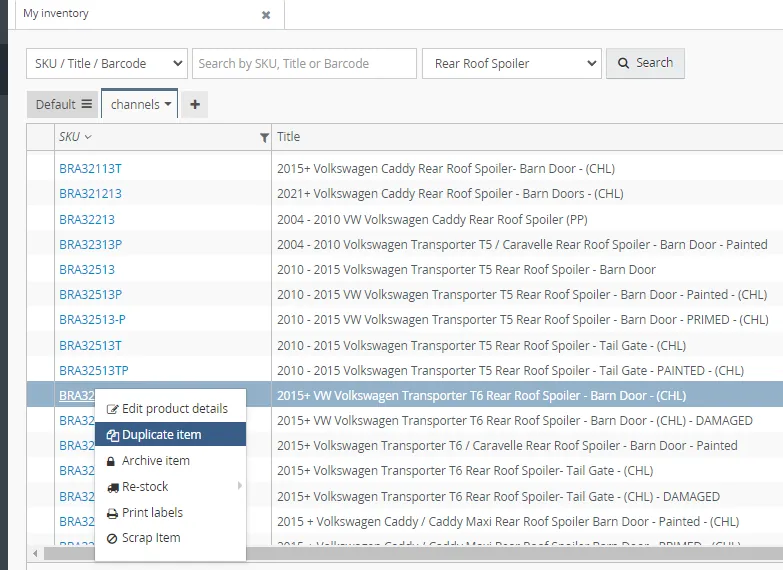Open SKU link BRA321213

(x=90, y=194)
